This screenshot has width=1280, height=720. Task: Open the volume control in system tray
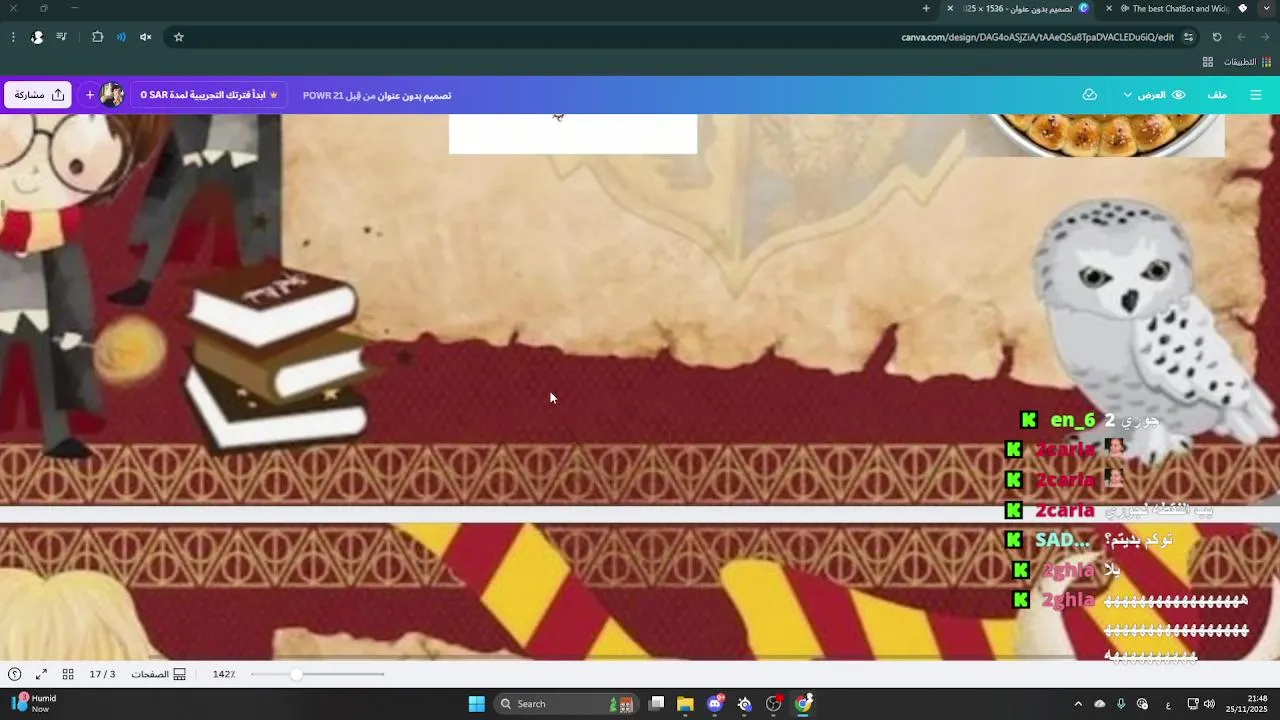(1209, 704)
